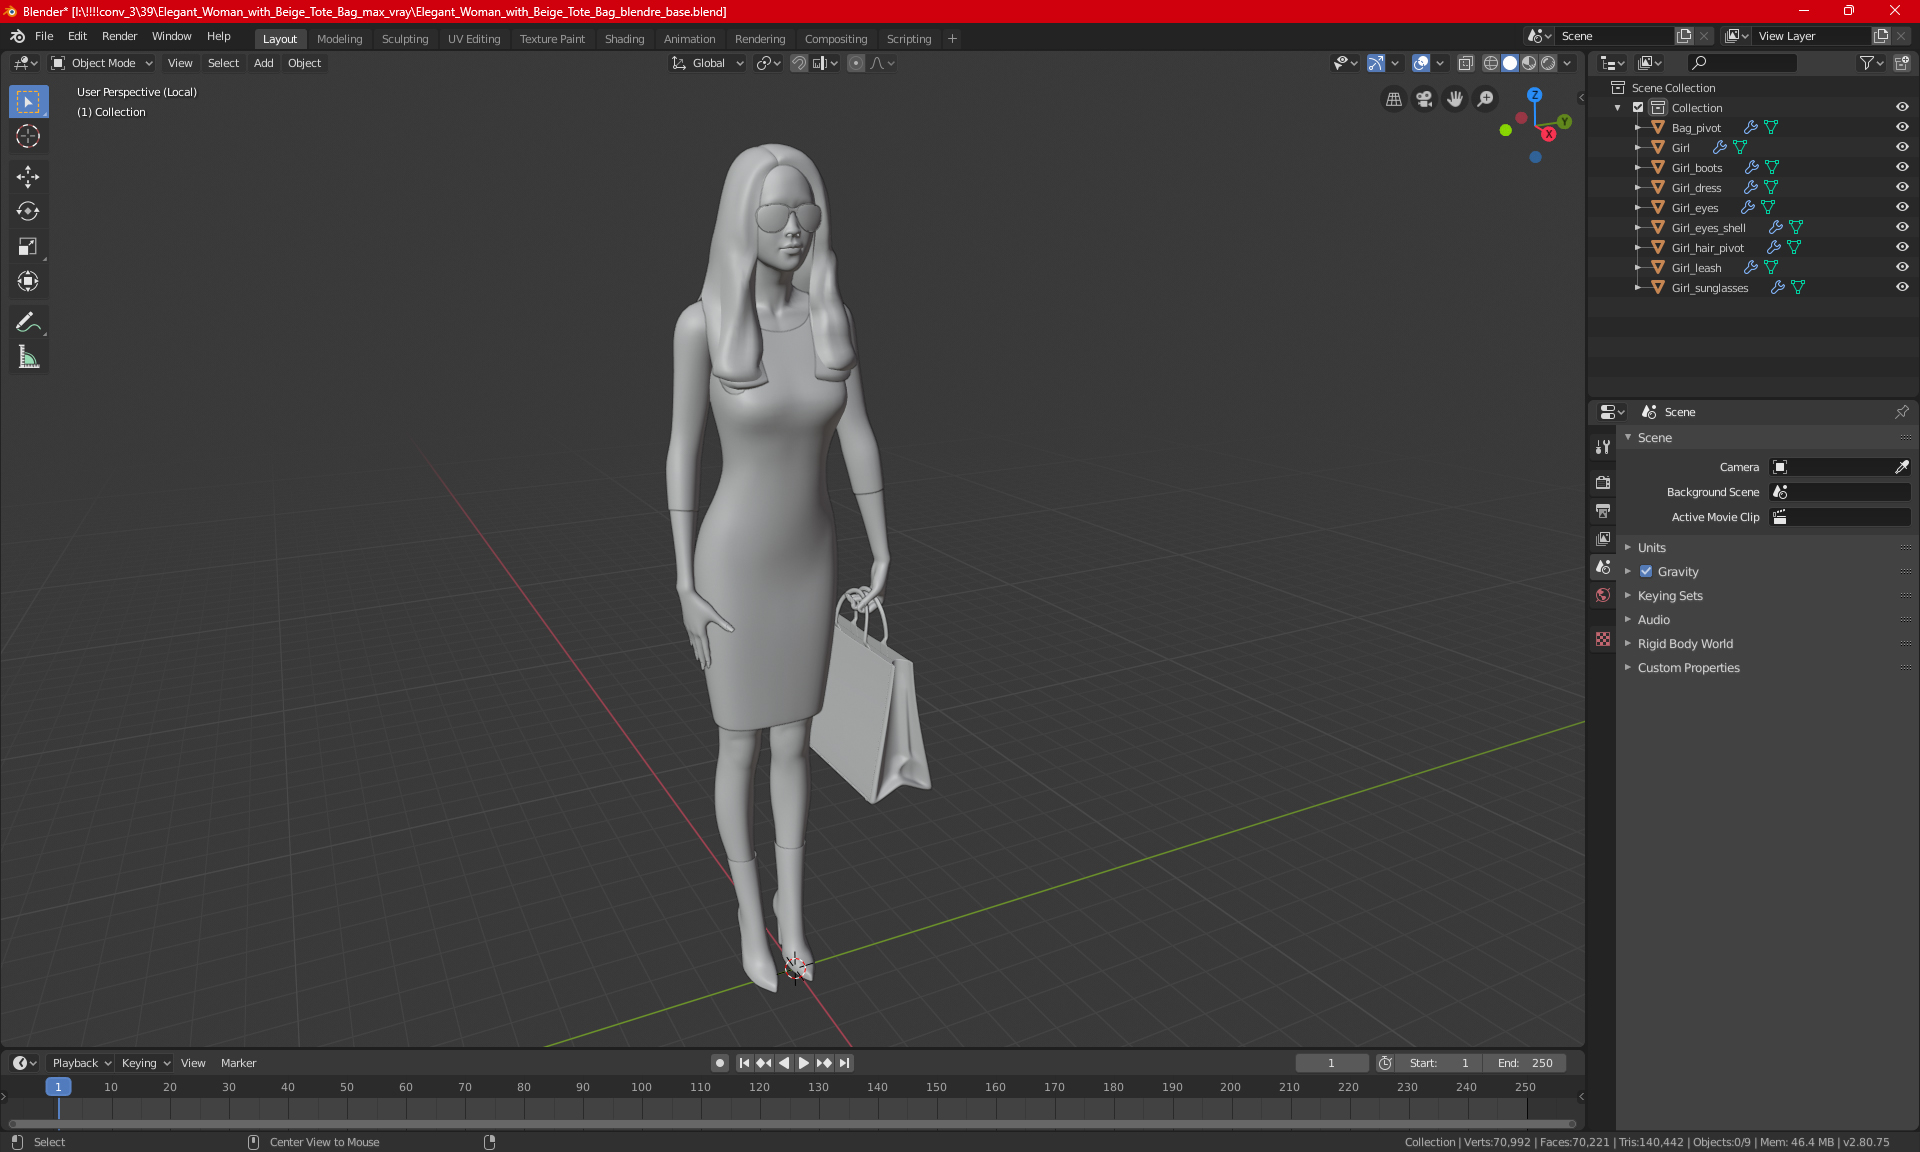1920x1152 pixels.
Task: Hide Girl_sunglasses object in outliner
Action: coord(1902,287)
